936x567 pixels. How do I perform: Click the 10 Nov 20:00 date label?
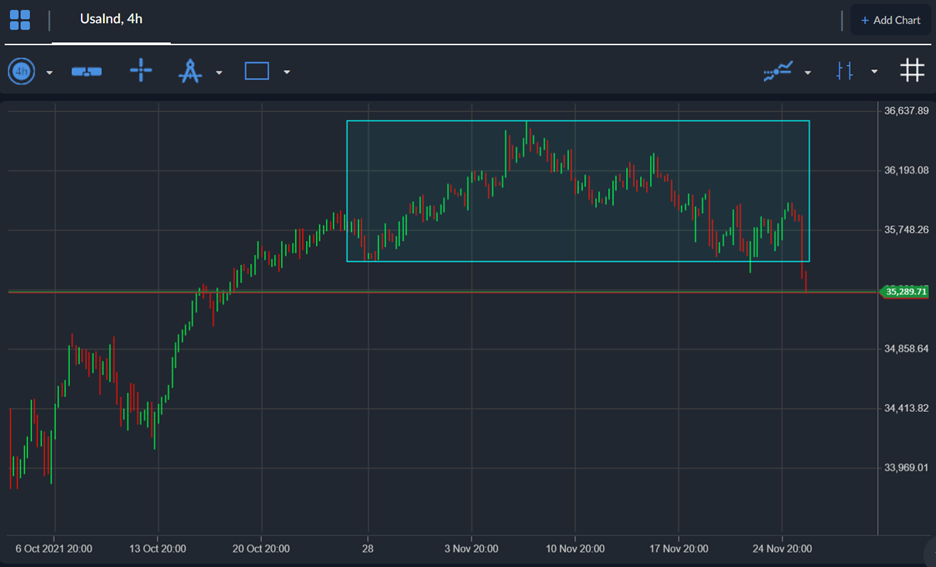point(575,548)
